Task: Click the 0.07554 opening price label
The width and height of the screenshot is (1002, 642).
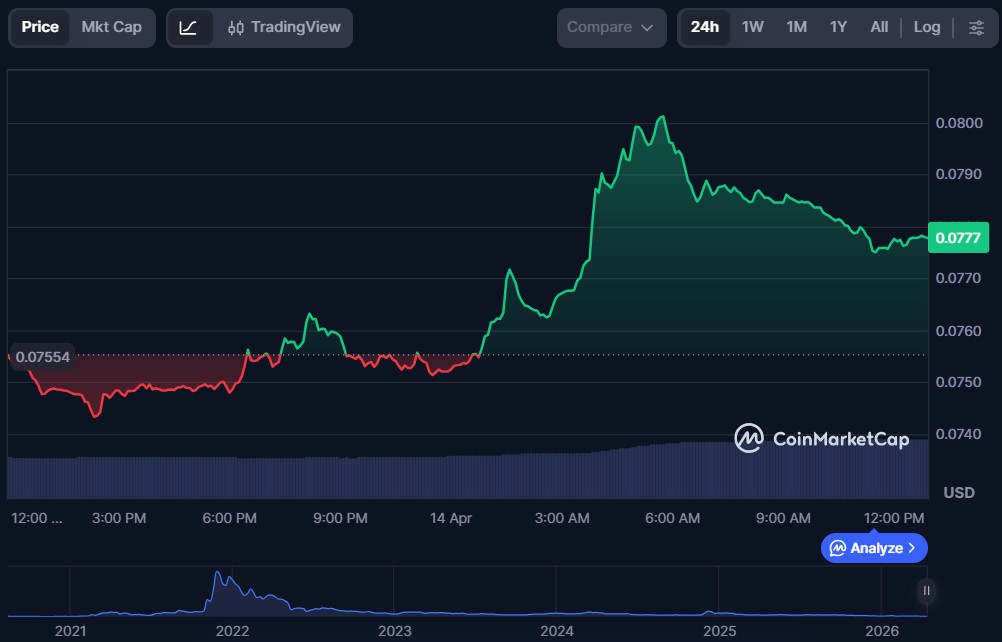Action: click(41, 357)
